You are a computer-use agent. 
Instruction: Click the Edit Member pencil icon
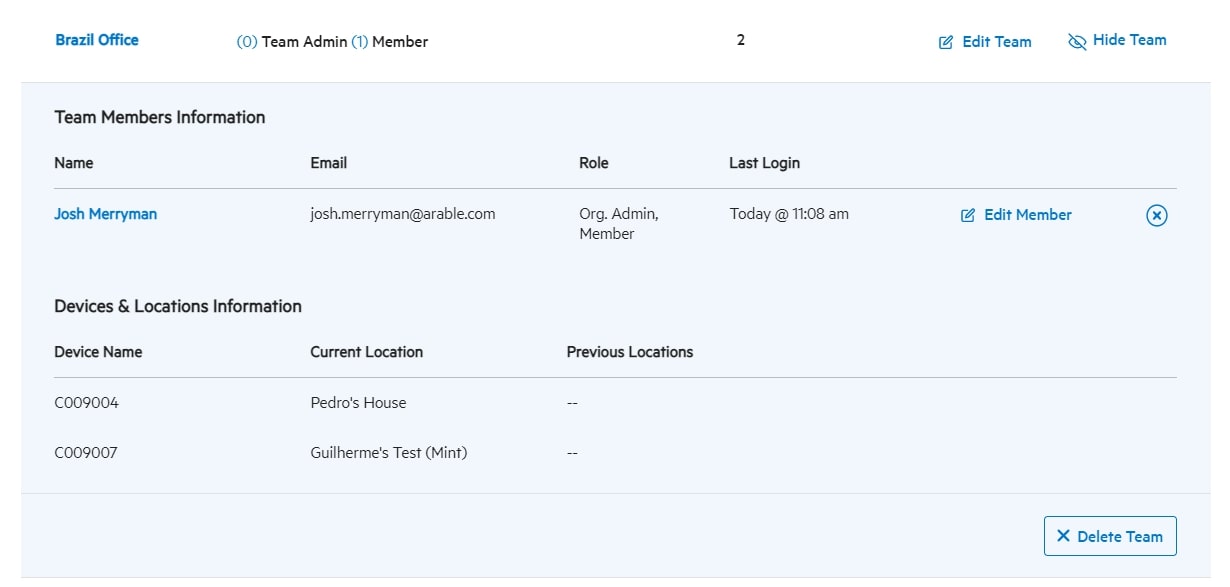coord(967,214)
